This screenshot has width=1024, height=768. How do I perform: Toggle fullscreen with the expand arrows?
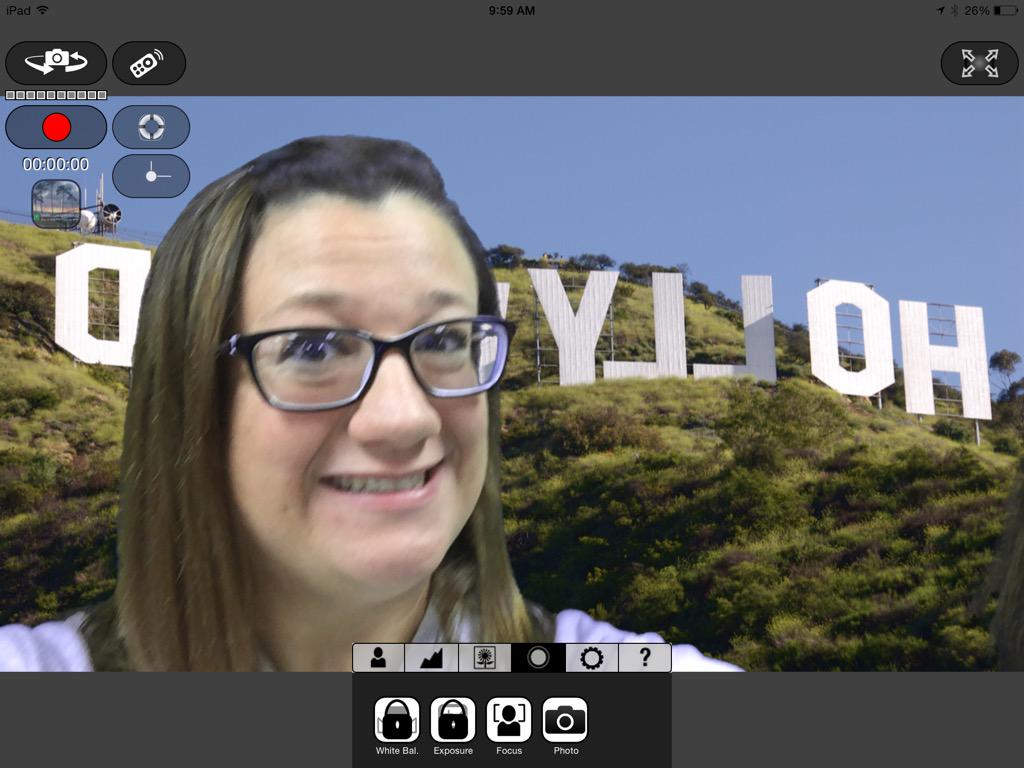click(979, 63)
